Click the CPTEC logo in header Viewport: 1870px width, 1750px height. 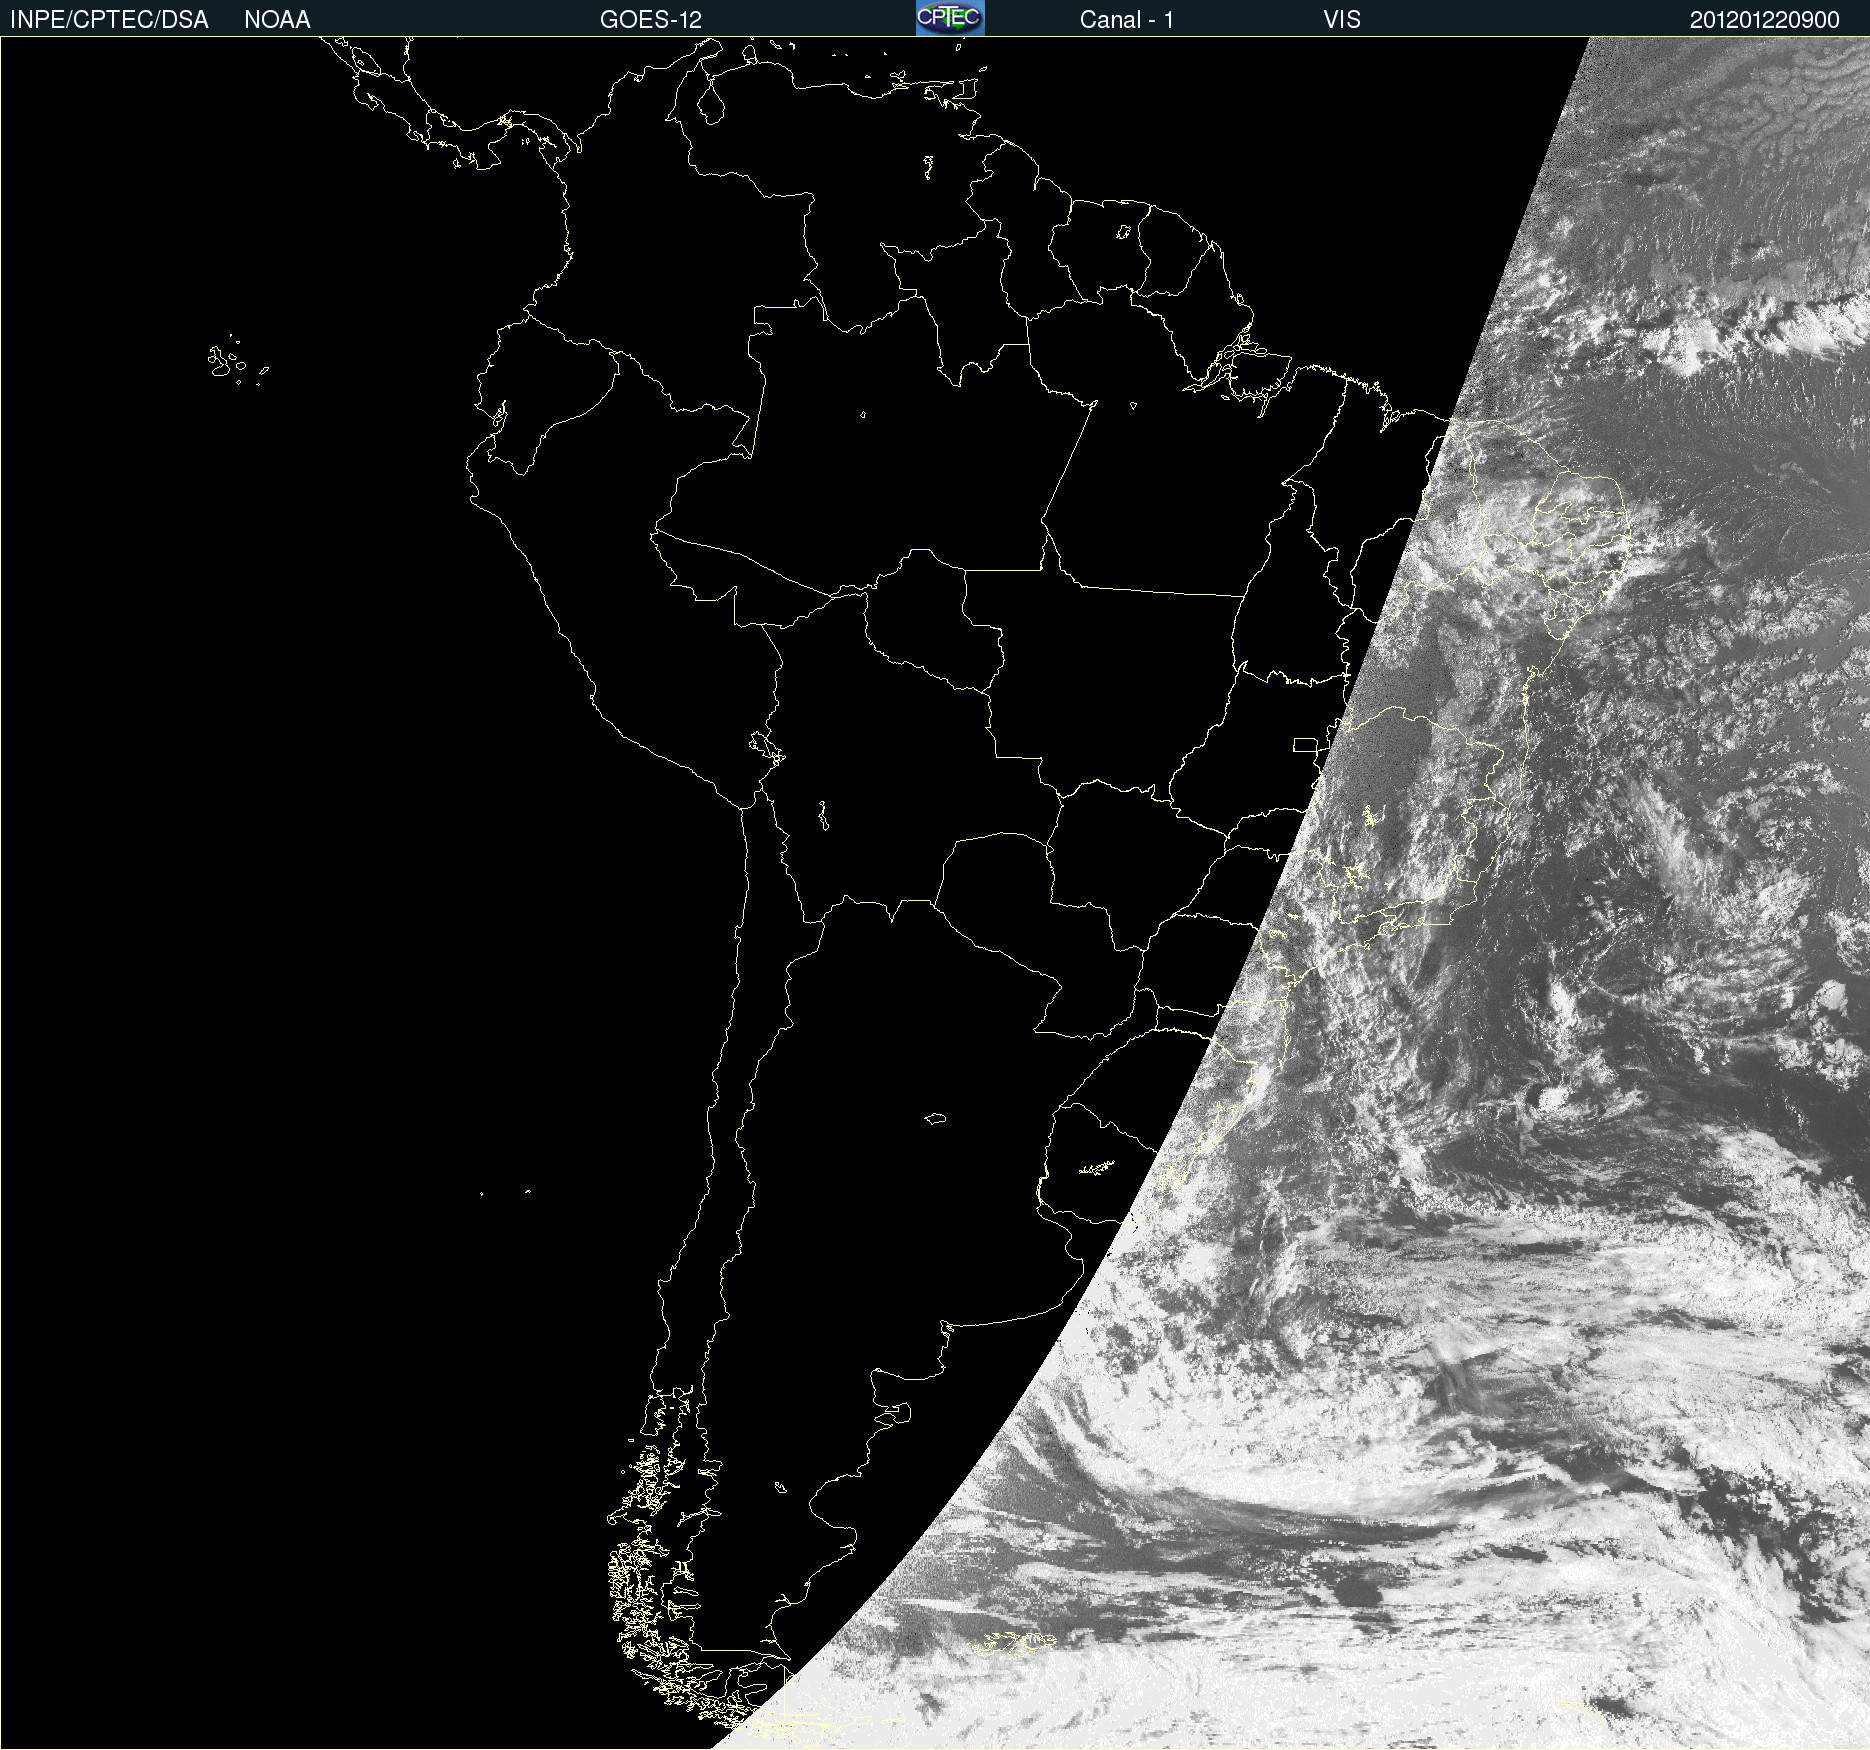tap(950, 18)
